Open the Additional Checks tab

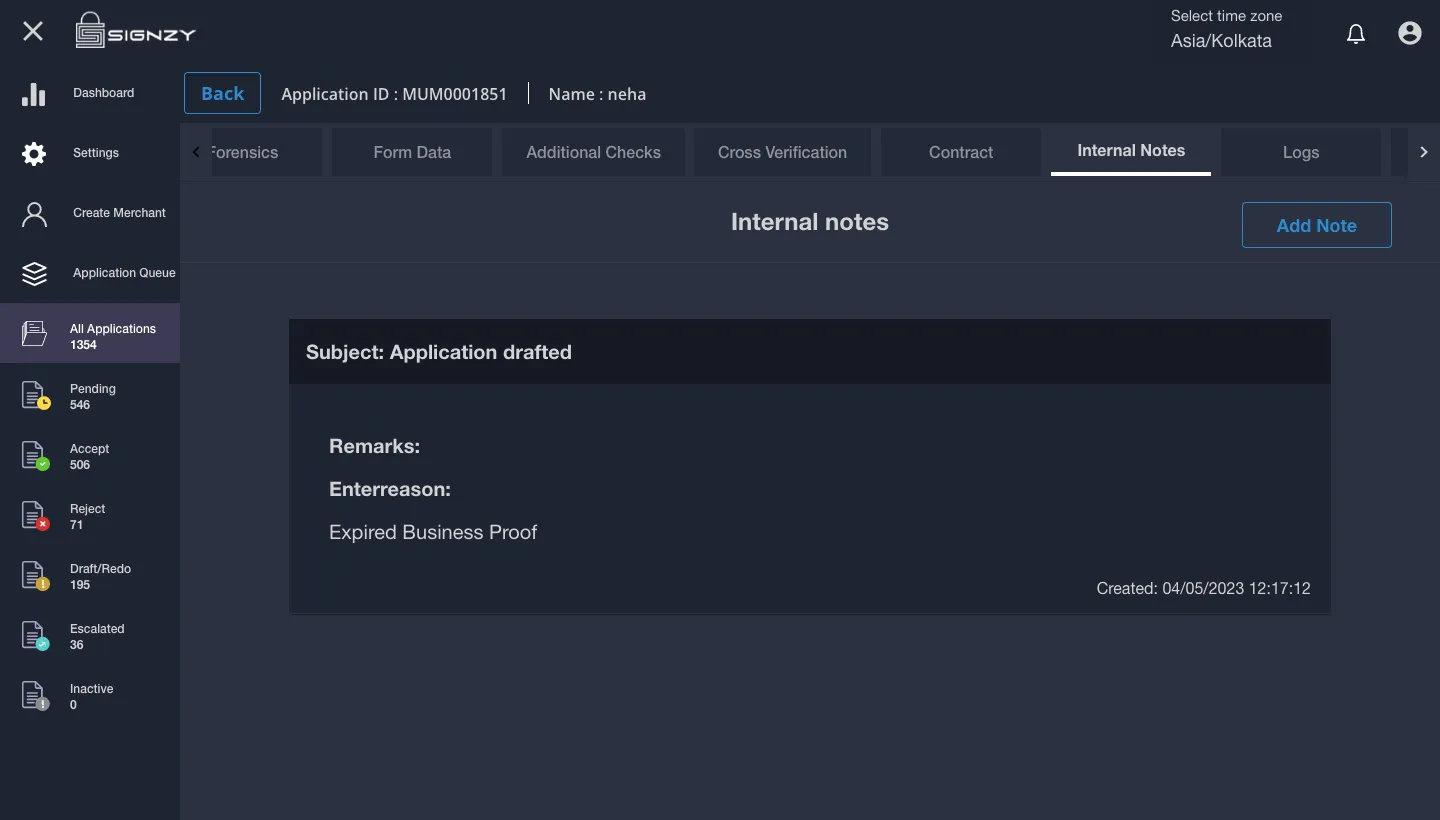[x=593, y=152]
